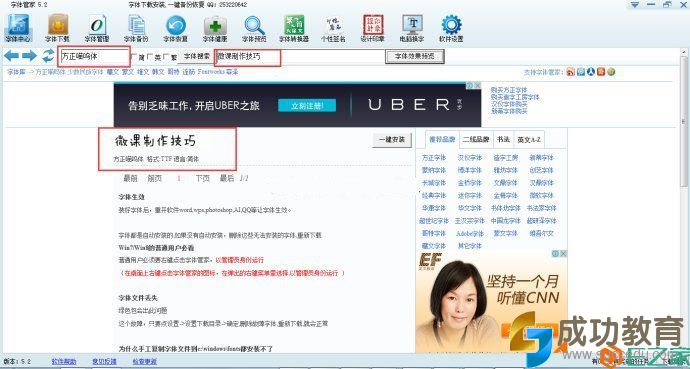Viewport: 690px width, 369px height.
Task: Click the EF 坚持一个月听懂CNN ad image
Action: (492, 301)
